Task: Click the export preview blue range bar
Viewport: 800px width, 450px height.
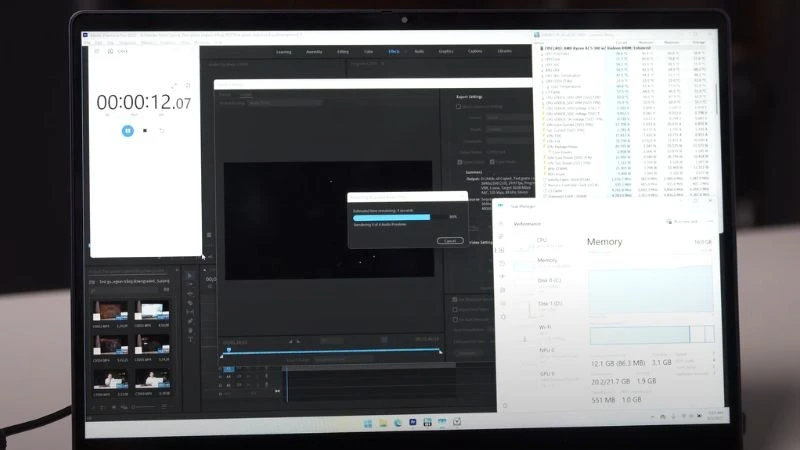Action: pos(332,352)
